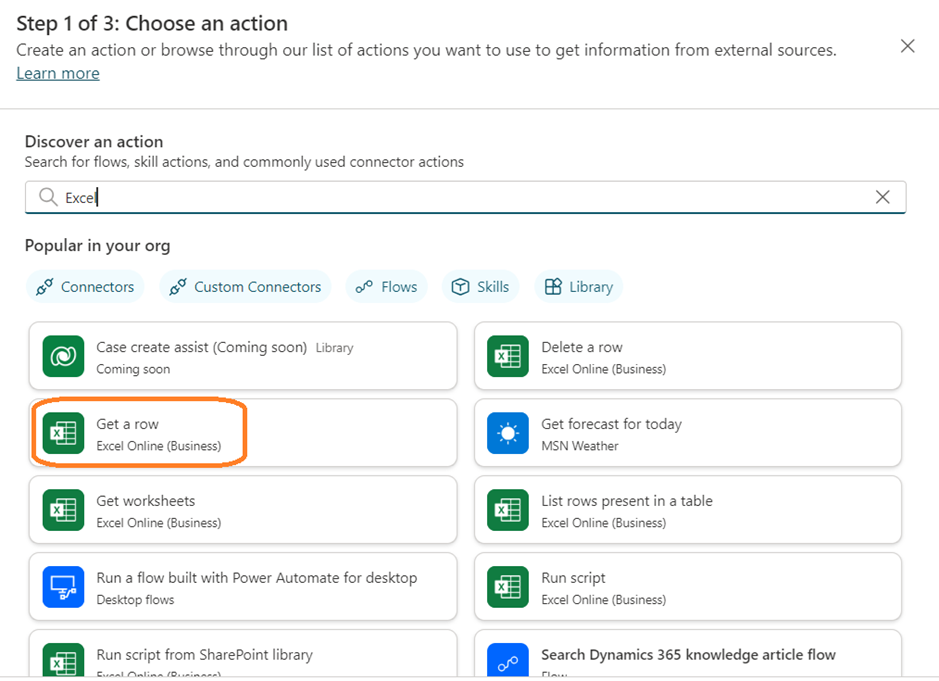The height and width of the screenshot is (681, 939).
Task: Show only Flows actions
Action: (x=387, y=287)
